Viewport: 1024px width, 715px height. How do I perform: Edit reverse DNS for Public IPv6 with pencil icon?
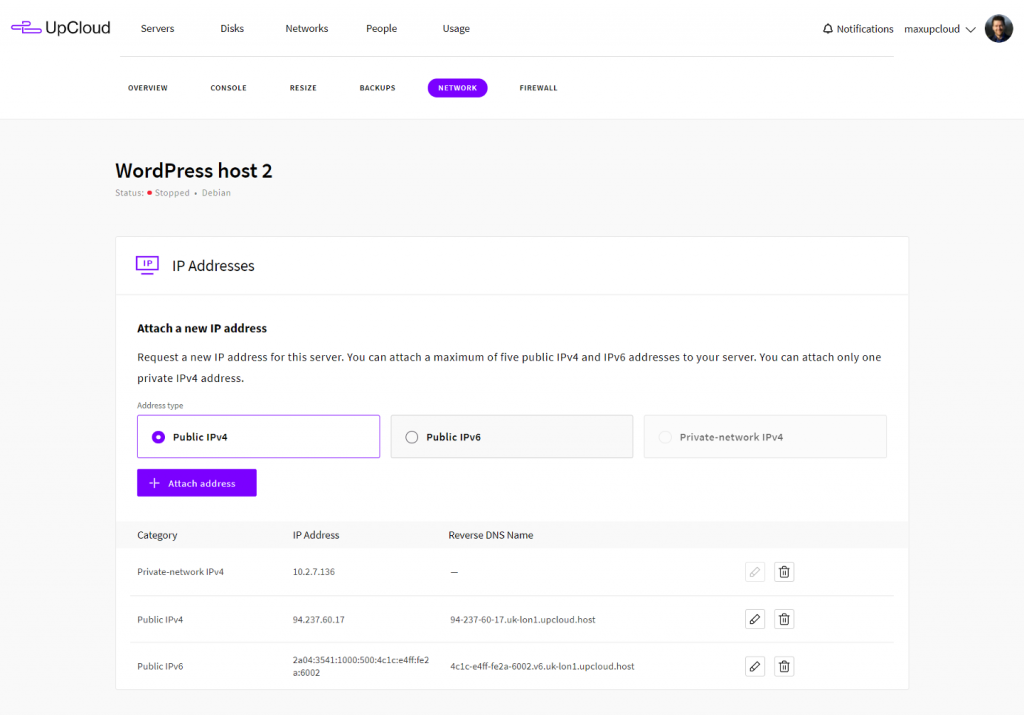pos(754,665)
